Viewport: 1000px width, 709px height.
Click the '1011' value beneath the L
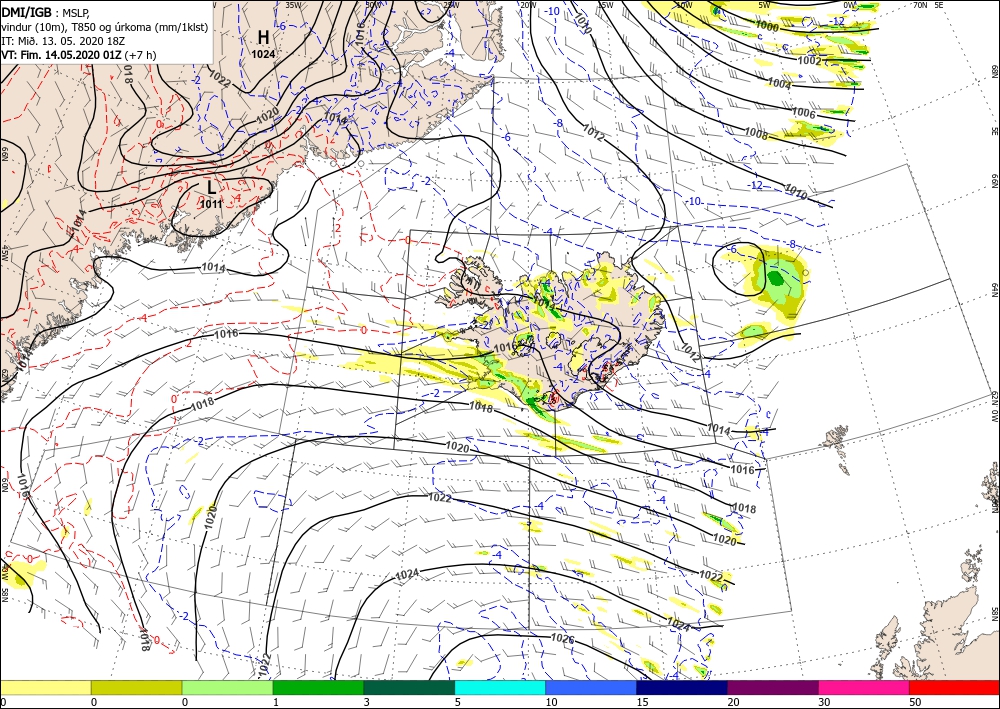coord(211,204)
